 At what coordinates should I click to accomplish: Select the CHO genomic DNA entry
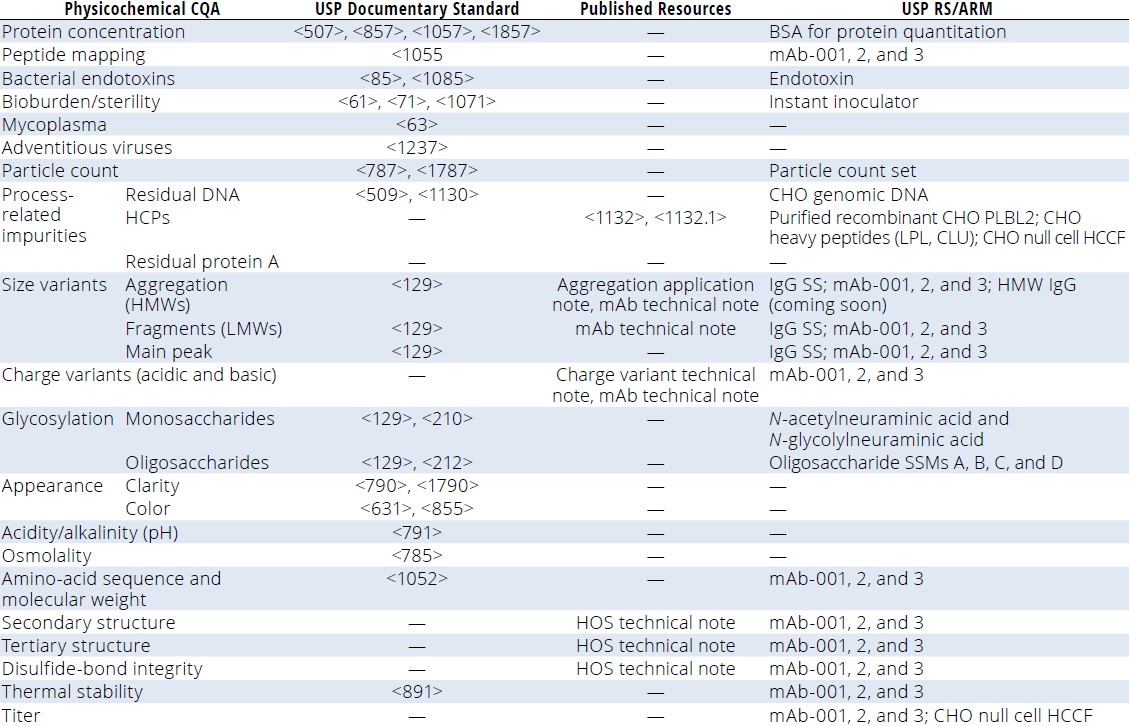[848, 194]
